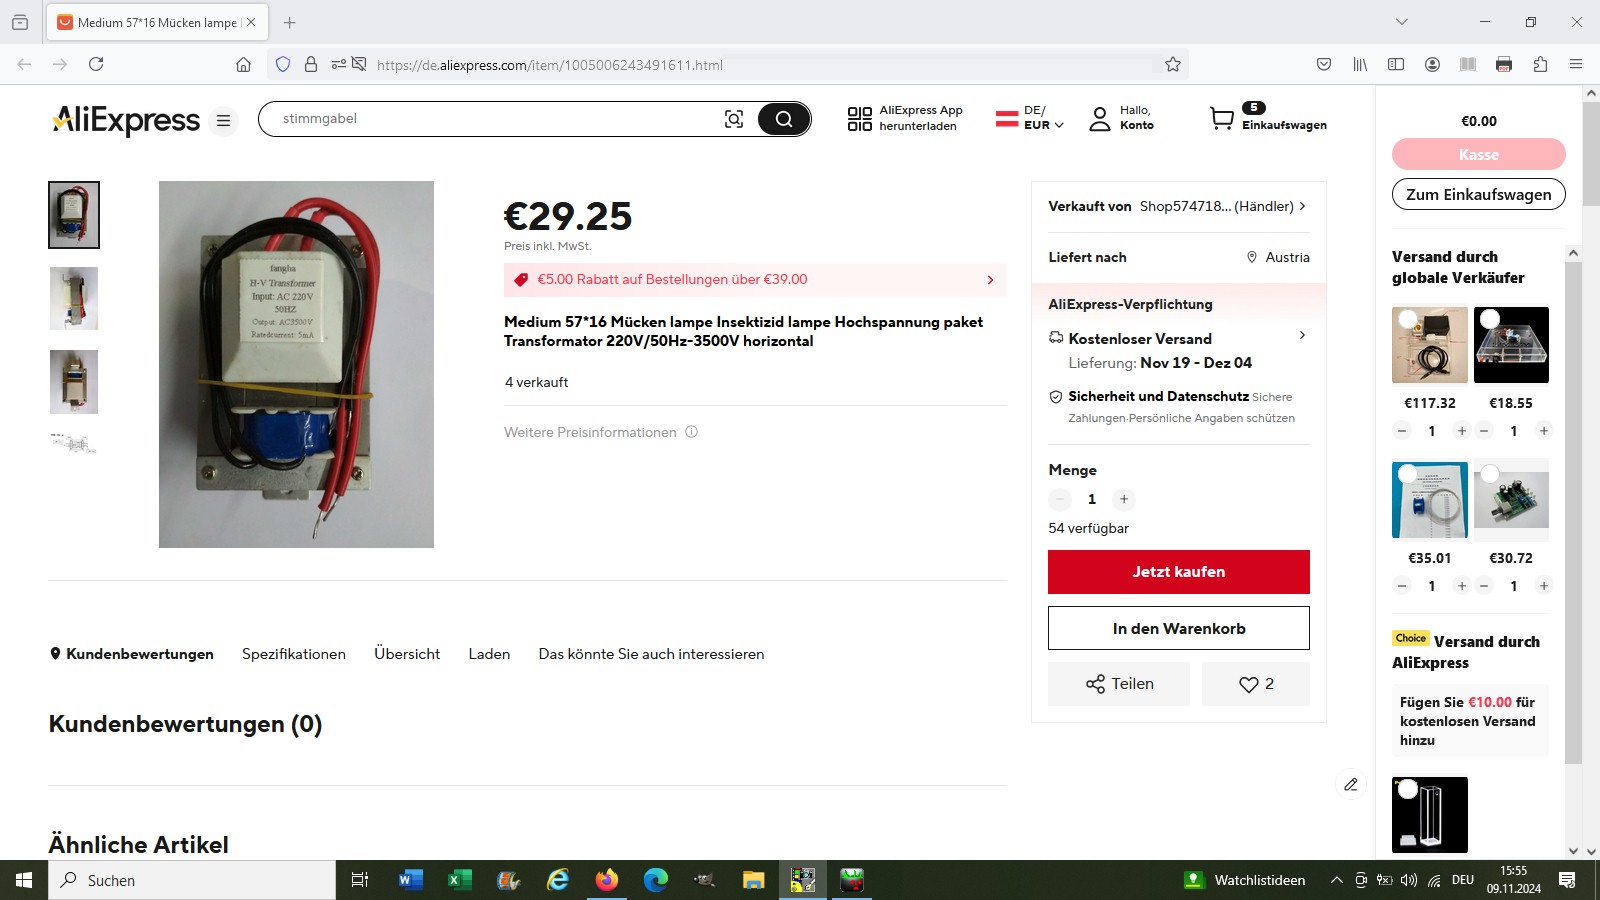Toggle selection circle on the €117.32 cart item
The width and height of the screenshot is (1600, 900).
(1408, 319)
